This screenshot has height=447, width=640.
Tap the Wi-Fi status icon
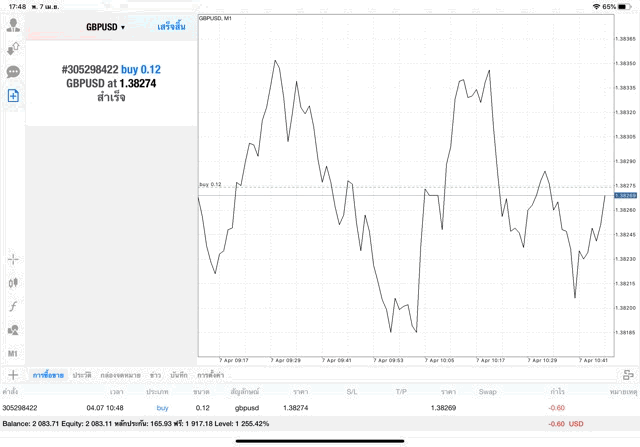tap(597, 7)
